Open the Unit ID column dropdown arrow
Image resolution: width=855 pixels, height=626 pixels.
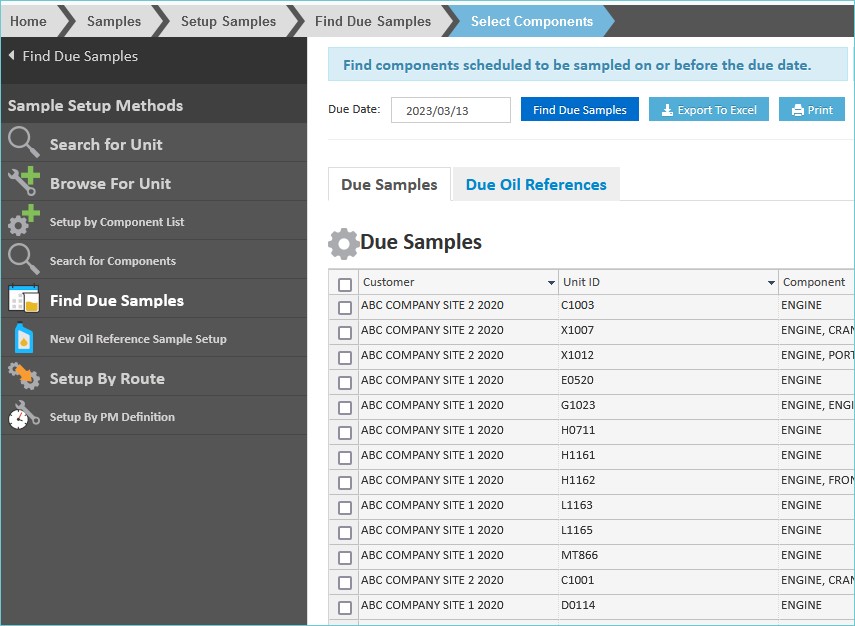[771, 284]
